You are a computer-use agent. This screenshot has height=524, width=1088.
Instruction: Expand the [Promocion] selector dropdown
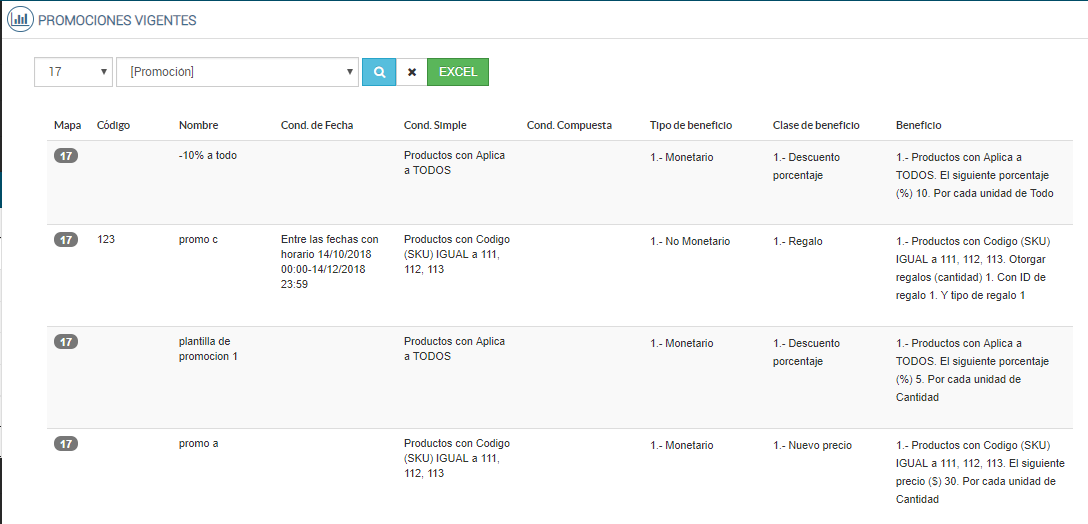coord(237,72)
